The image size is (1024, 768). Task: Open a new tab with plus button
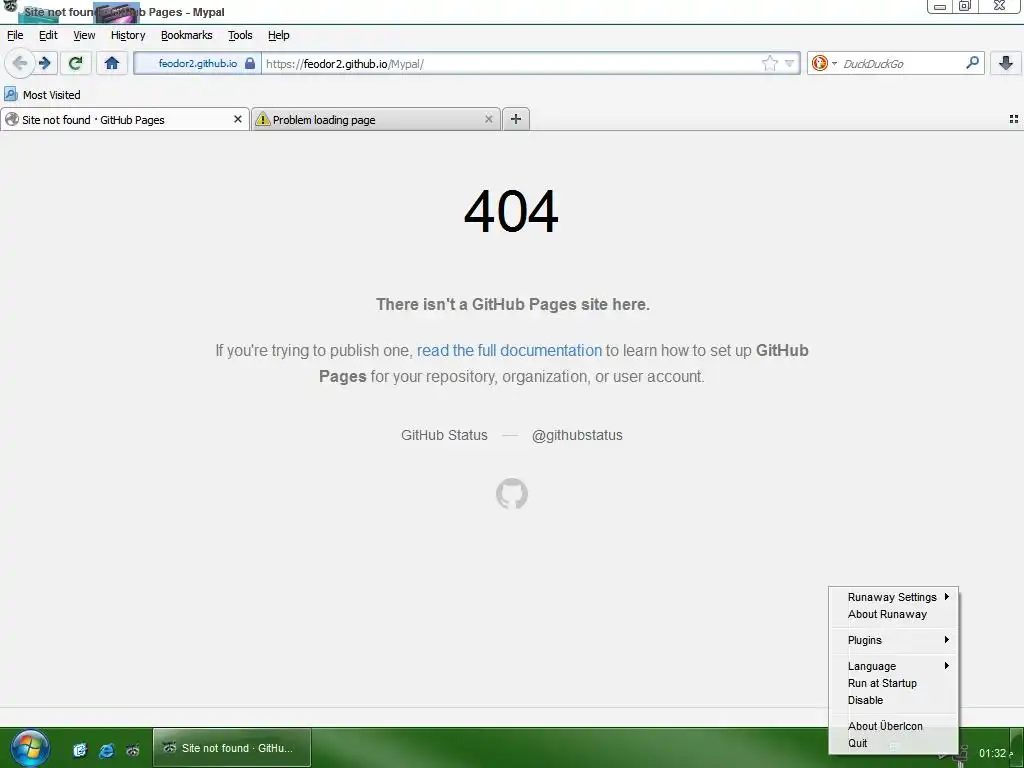(516, 119)
